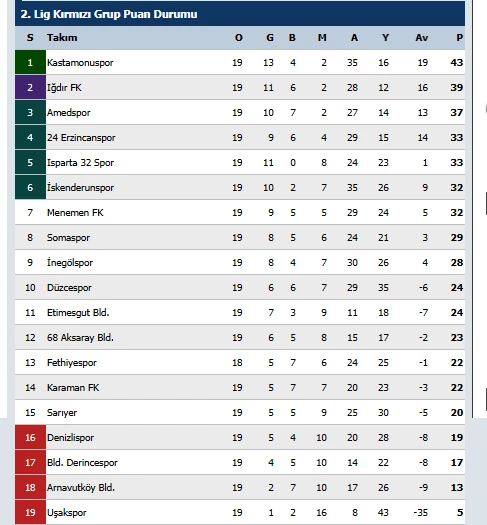This screenshot has width=487, height=525.
Task: Click the green rank 1 position badge
Action: click(30, 62)
